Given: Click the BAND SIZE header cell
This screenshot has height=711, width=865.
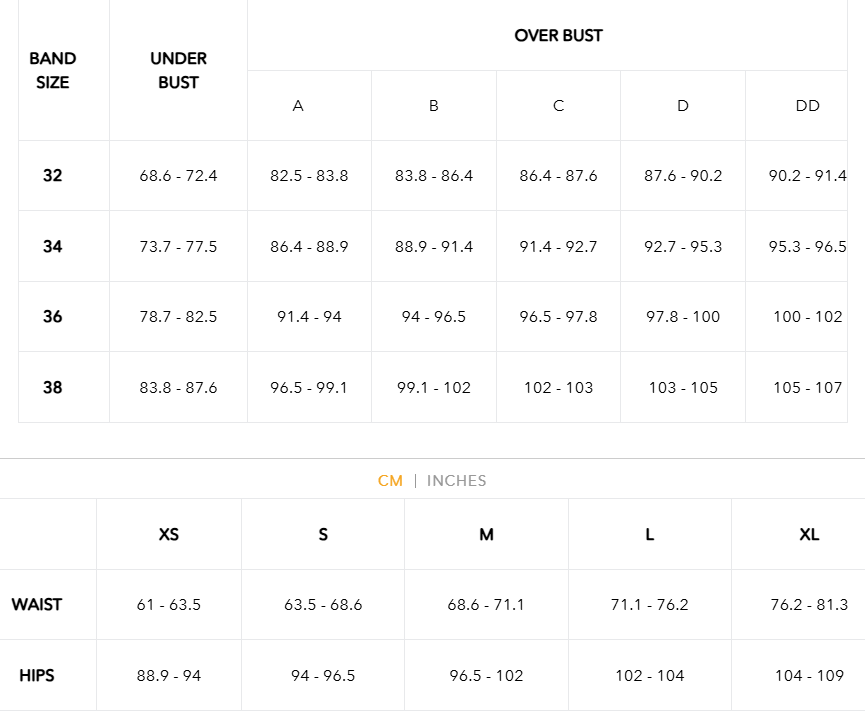Looking at the screenshot, I should coord(52,70).
